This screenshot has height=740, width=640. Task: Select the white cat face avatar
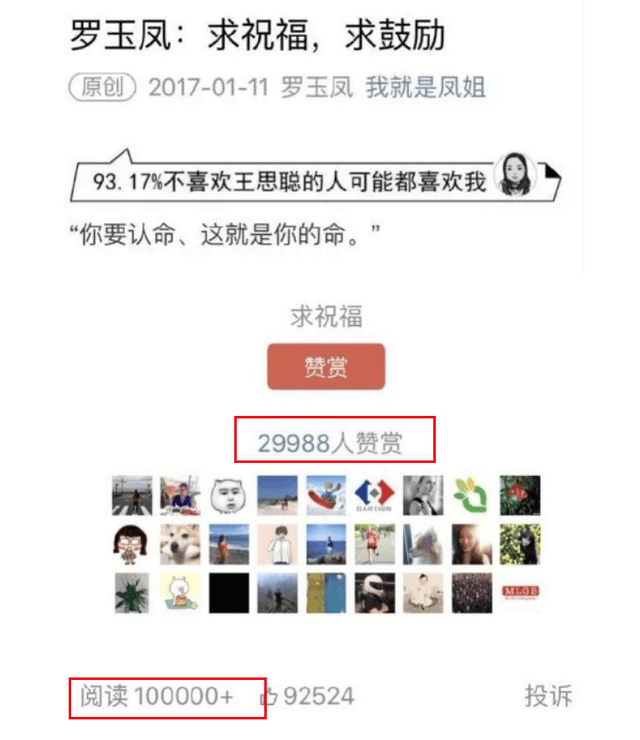click(x=229, y=495)
